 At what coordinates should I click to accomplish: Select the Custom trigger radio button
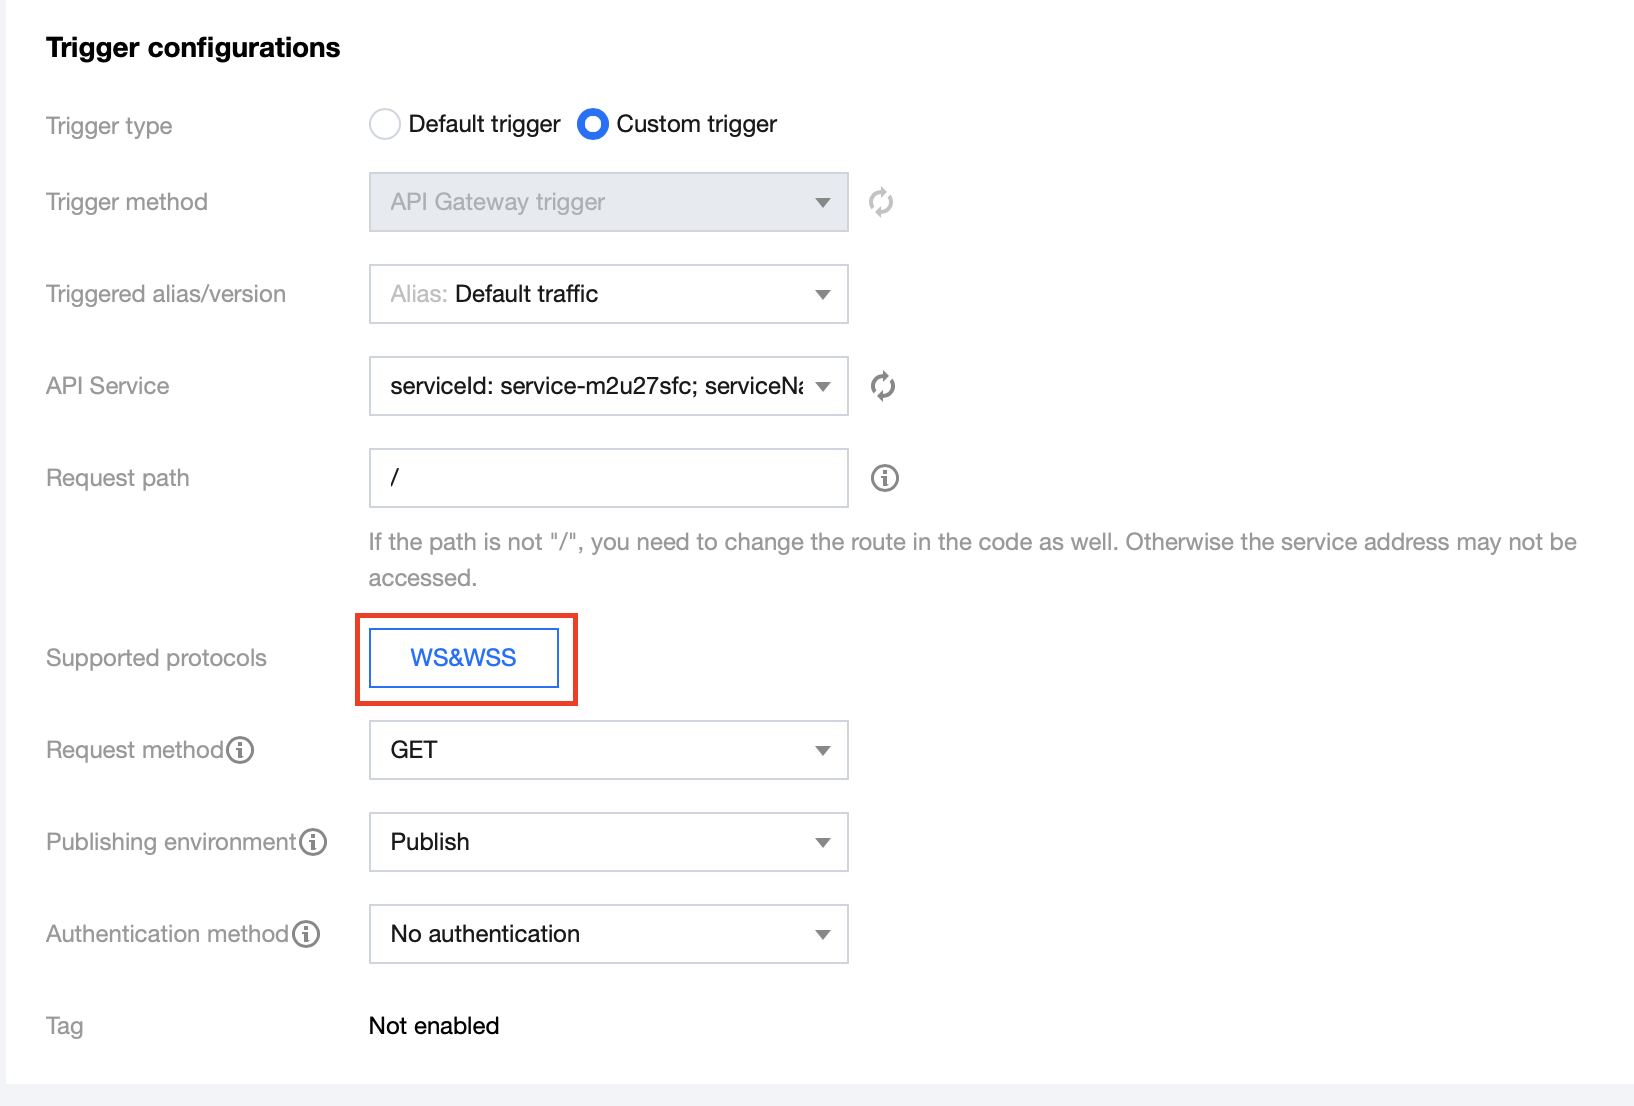593,124
